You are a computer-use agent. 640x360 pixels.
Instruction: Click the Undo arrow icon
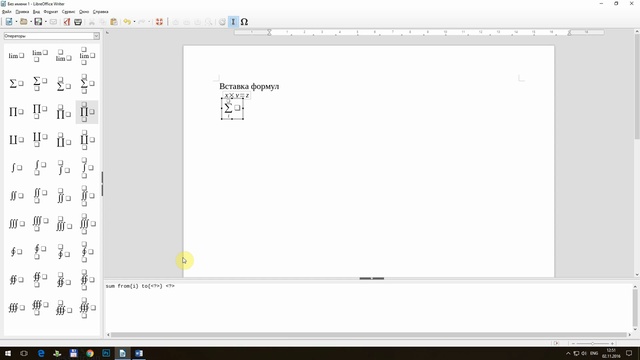point(127,22)
